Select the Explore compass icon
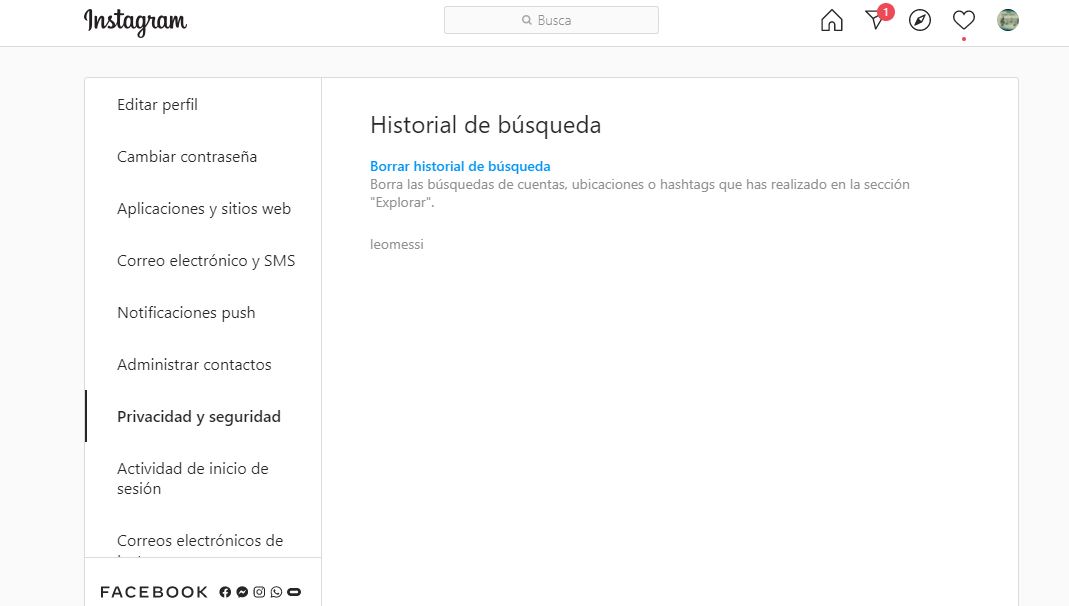The width and height of the screenshot is (1069, 606). [x=920, y=20]
